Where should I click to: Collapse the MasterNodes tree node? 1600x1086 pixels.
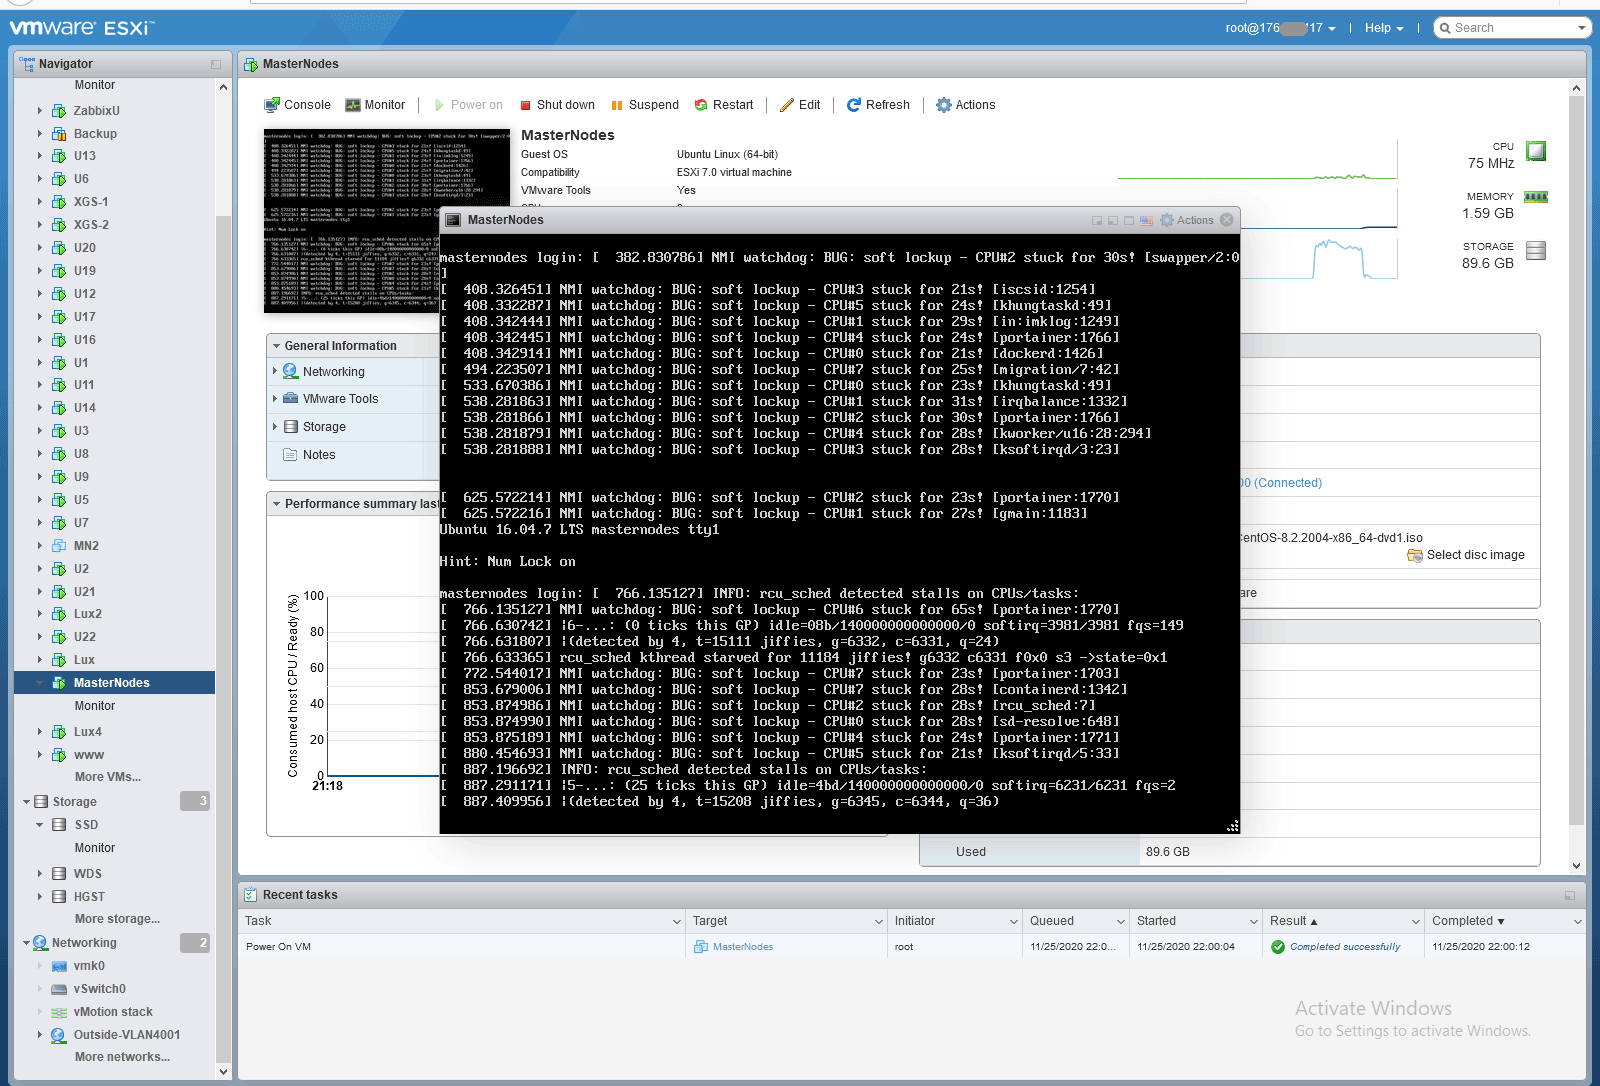coord(40,683)
